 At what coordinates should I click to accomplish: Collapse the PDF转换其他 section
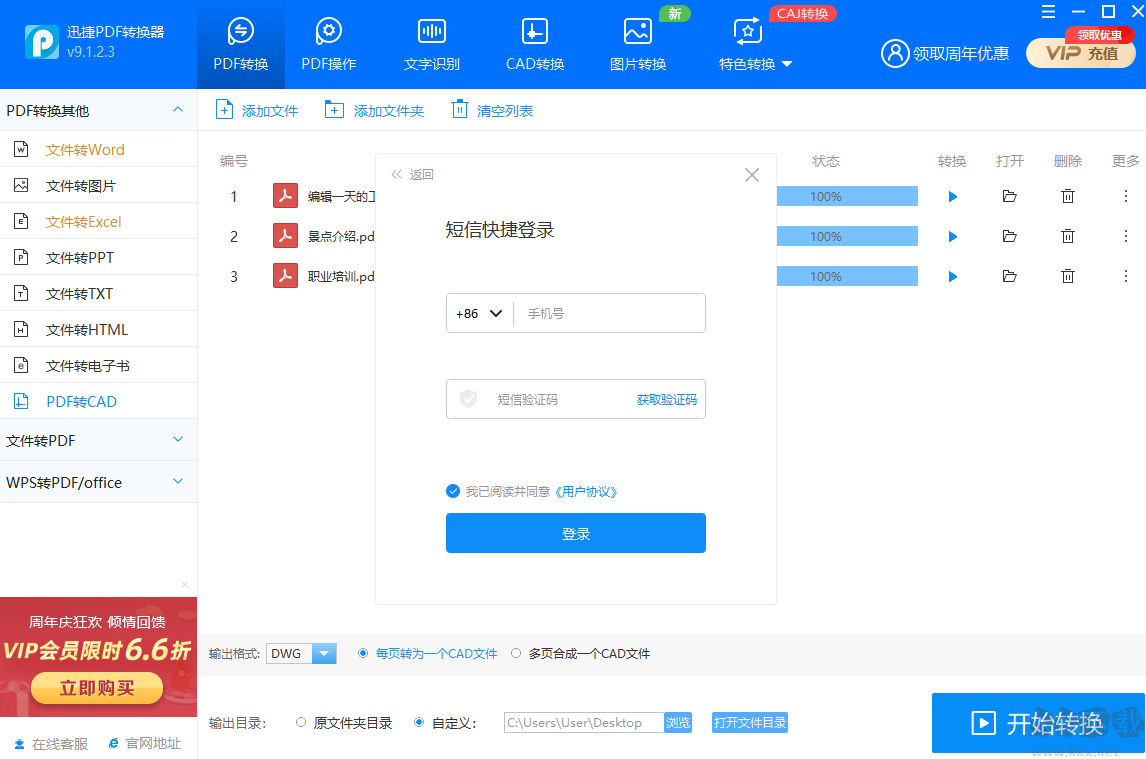(178, 110)
